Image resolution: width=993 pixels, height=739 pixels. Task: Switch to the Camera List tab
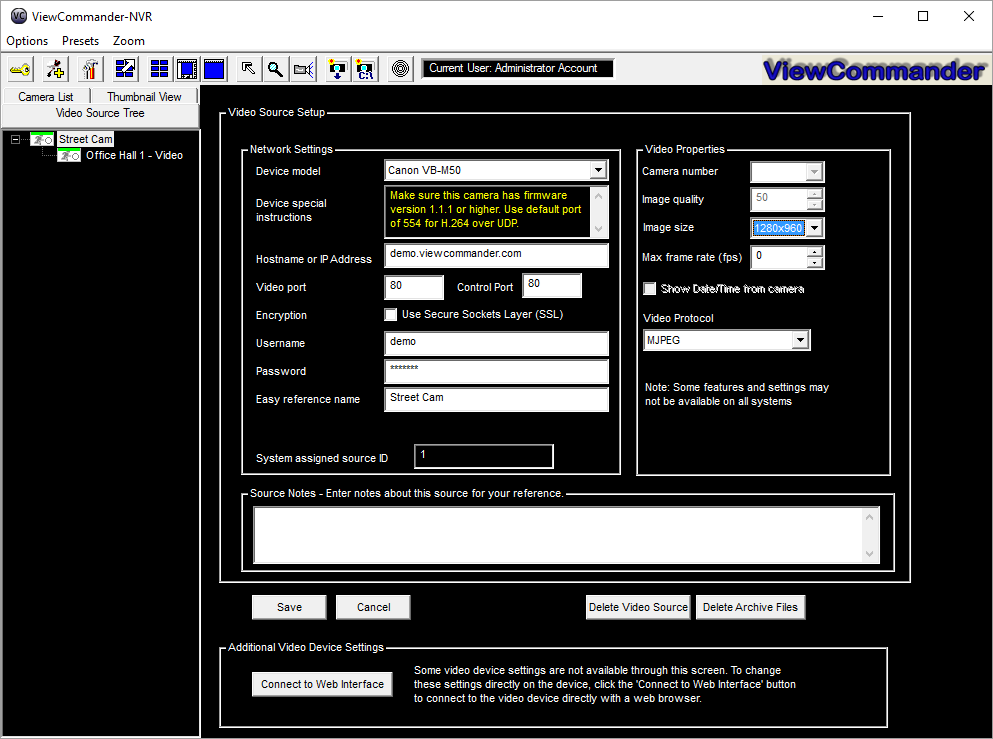(46, 96)
